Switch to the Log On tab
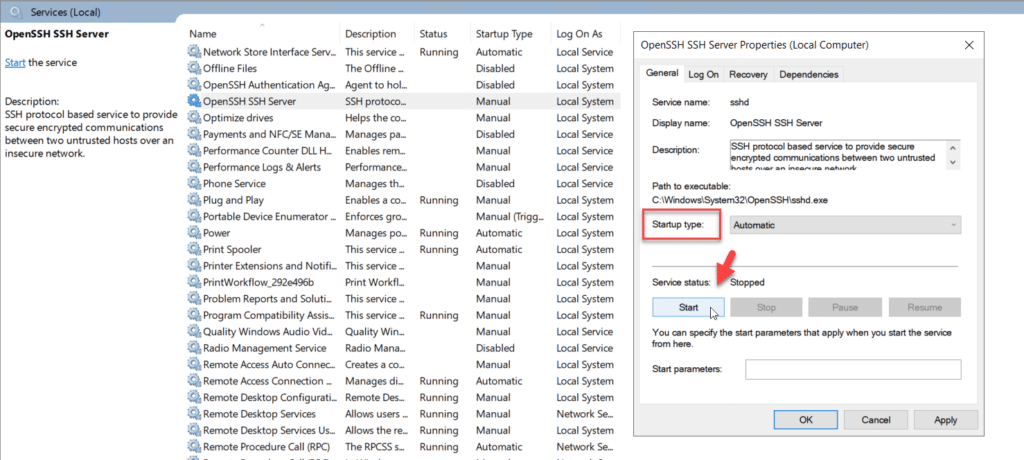1024x460 pixels. [703, 74]
